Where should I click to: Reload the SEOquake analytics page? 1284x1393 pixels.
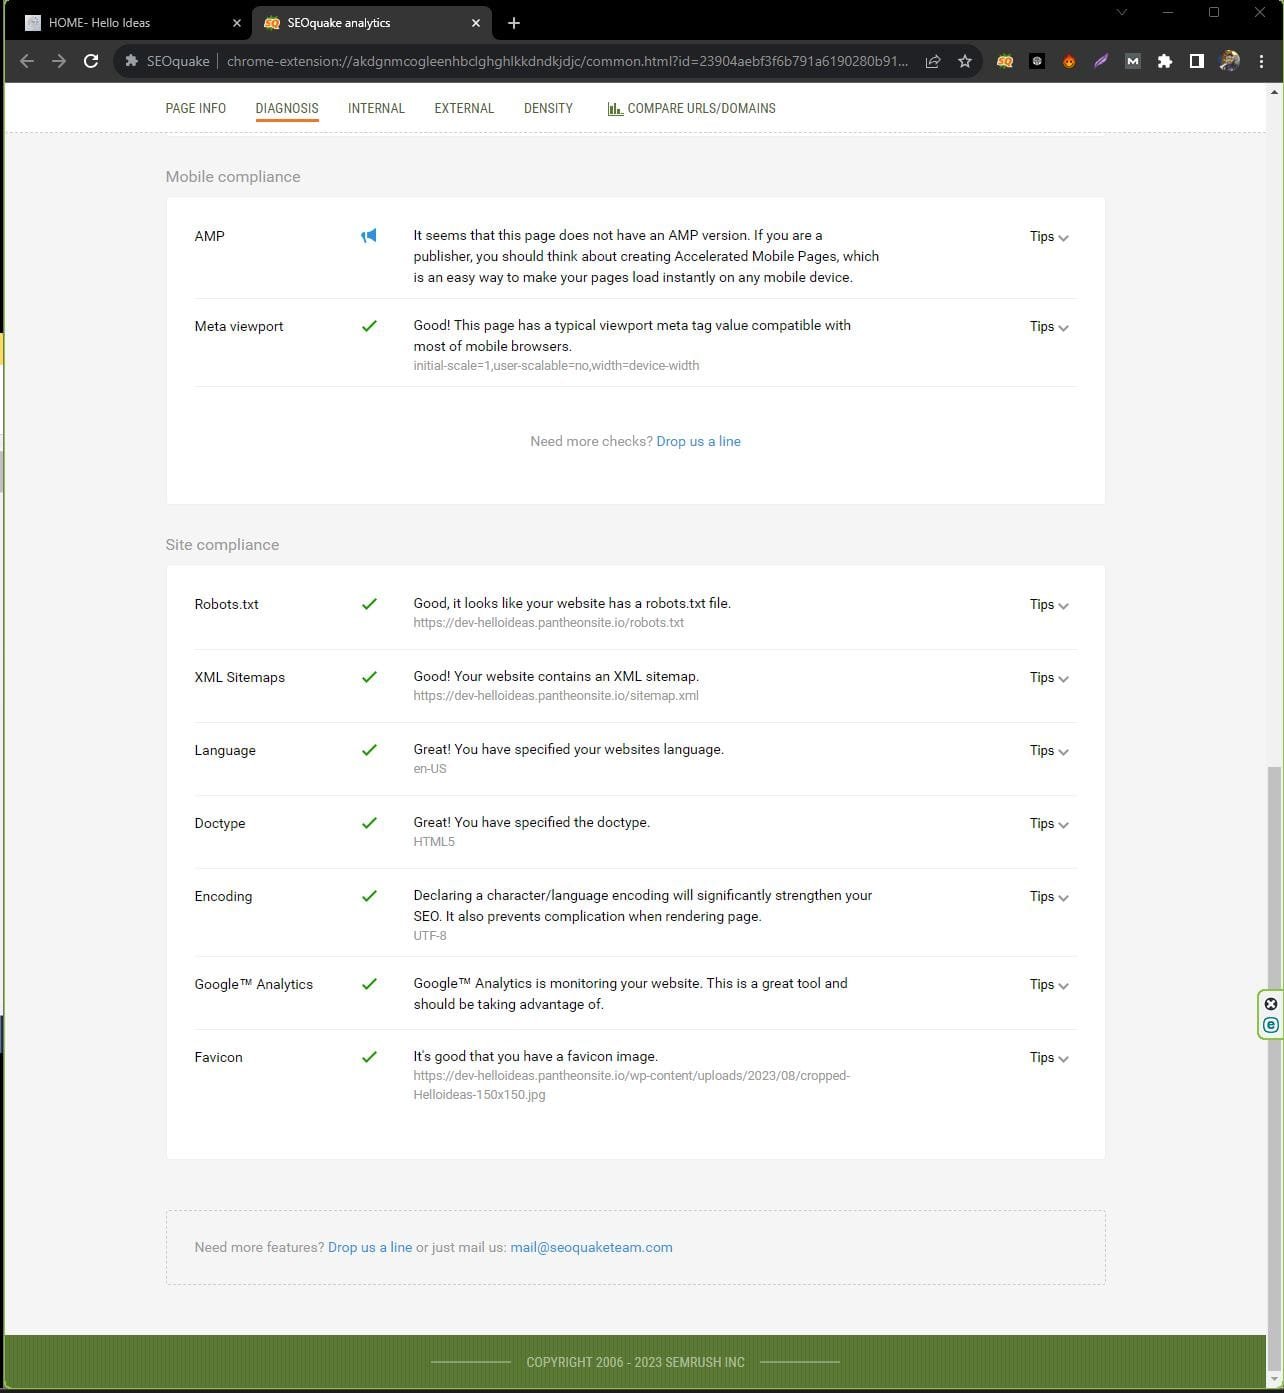(91, 61)
